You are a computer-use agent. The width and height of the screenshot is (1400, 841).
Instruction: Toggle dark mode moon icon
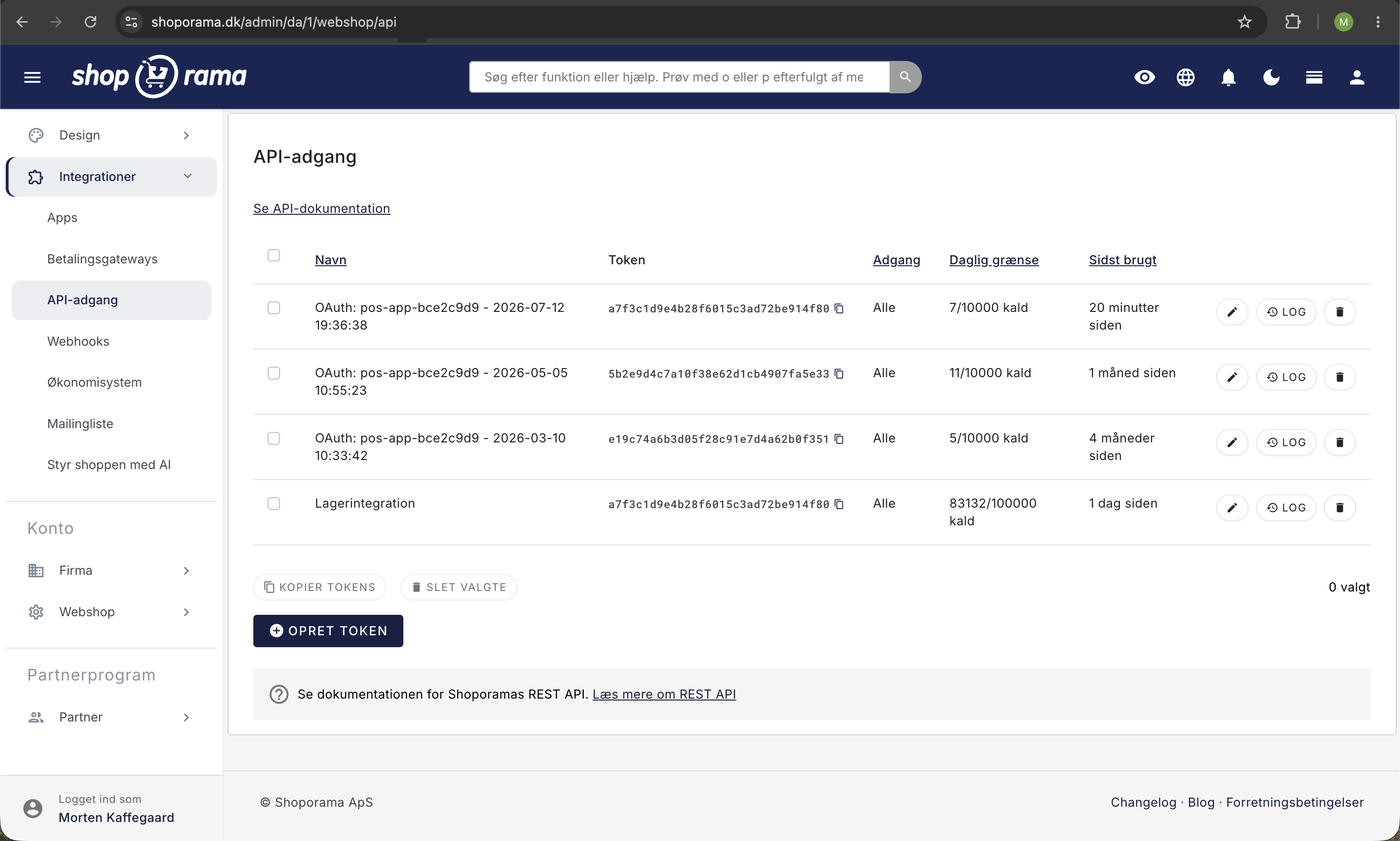[1271, 77]
